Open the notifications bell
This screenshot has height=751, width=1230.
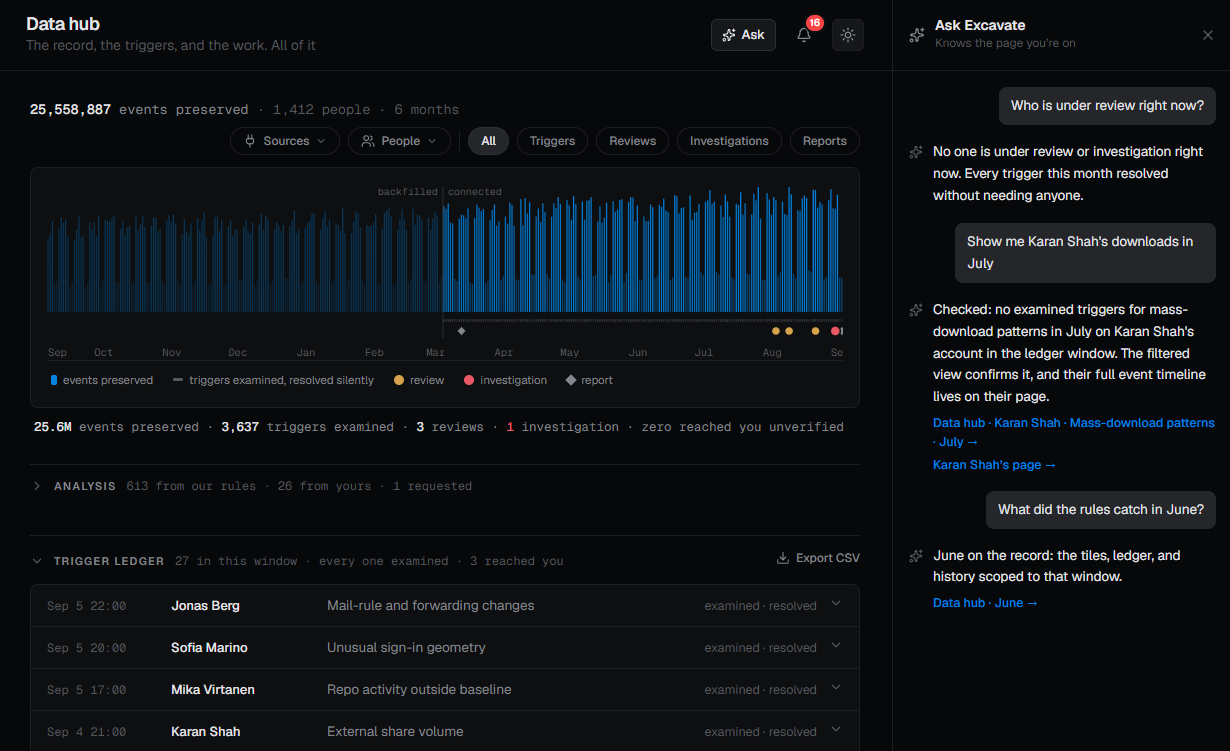click(x=804, y=35)
